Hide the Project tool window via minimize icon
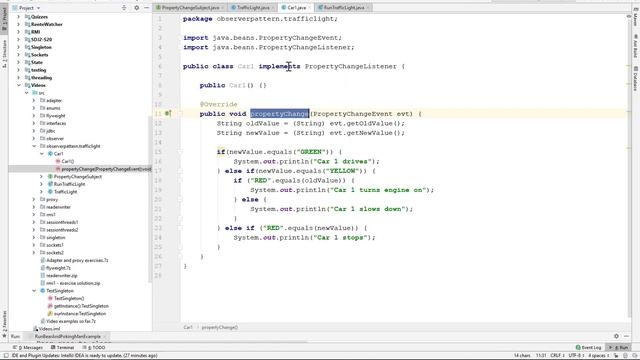 147,8
